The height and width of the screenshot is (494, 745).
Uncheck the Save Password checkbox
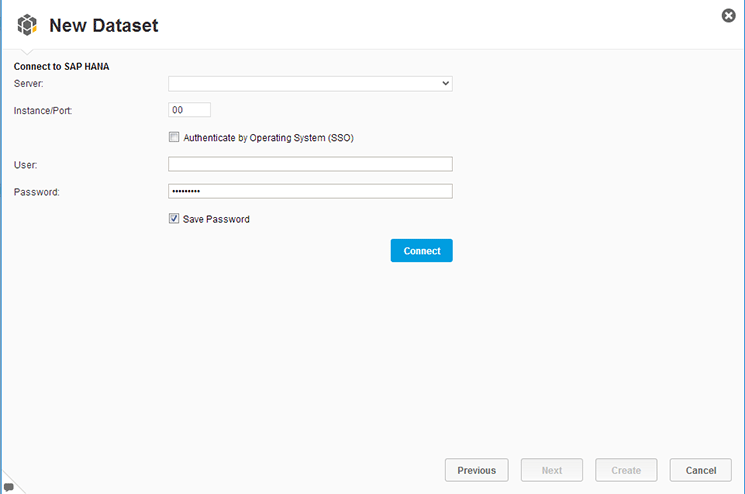(174, 218)
